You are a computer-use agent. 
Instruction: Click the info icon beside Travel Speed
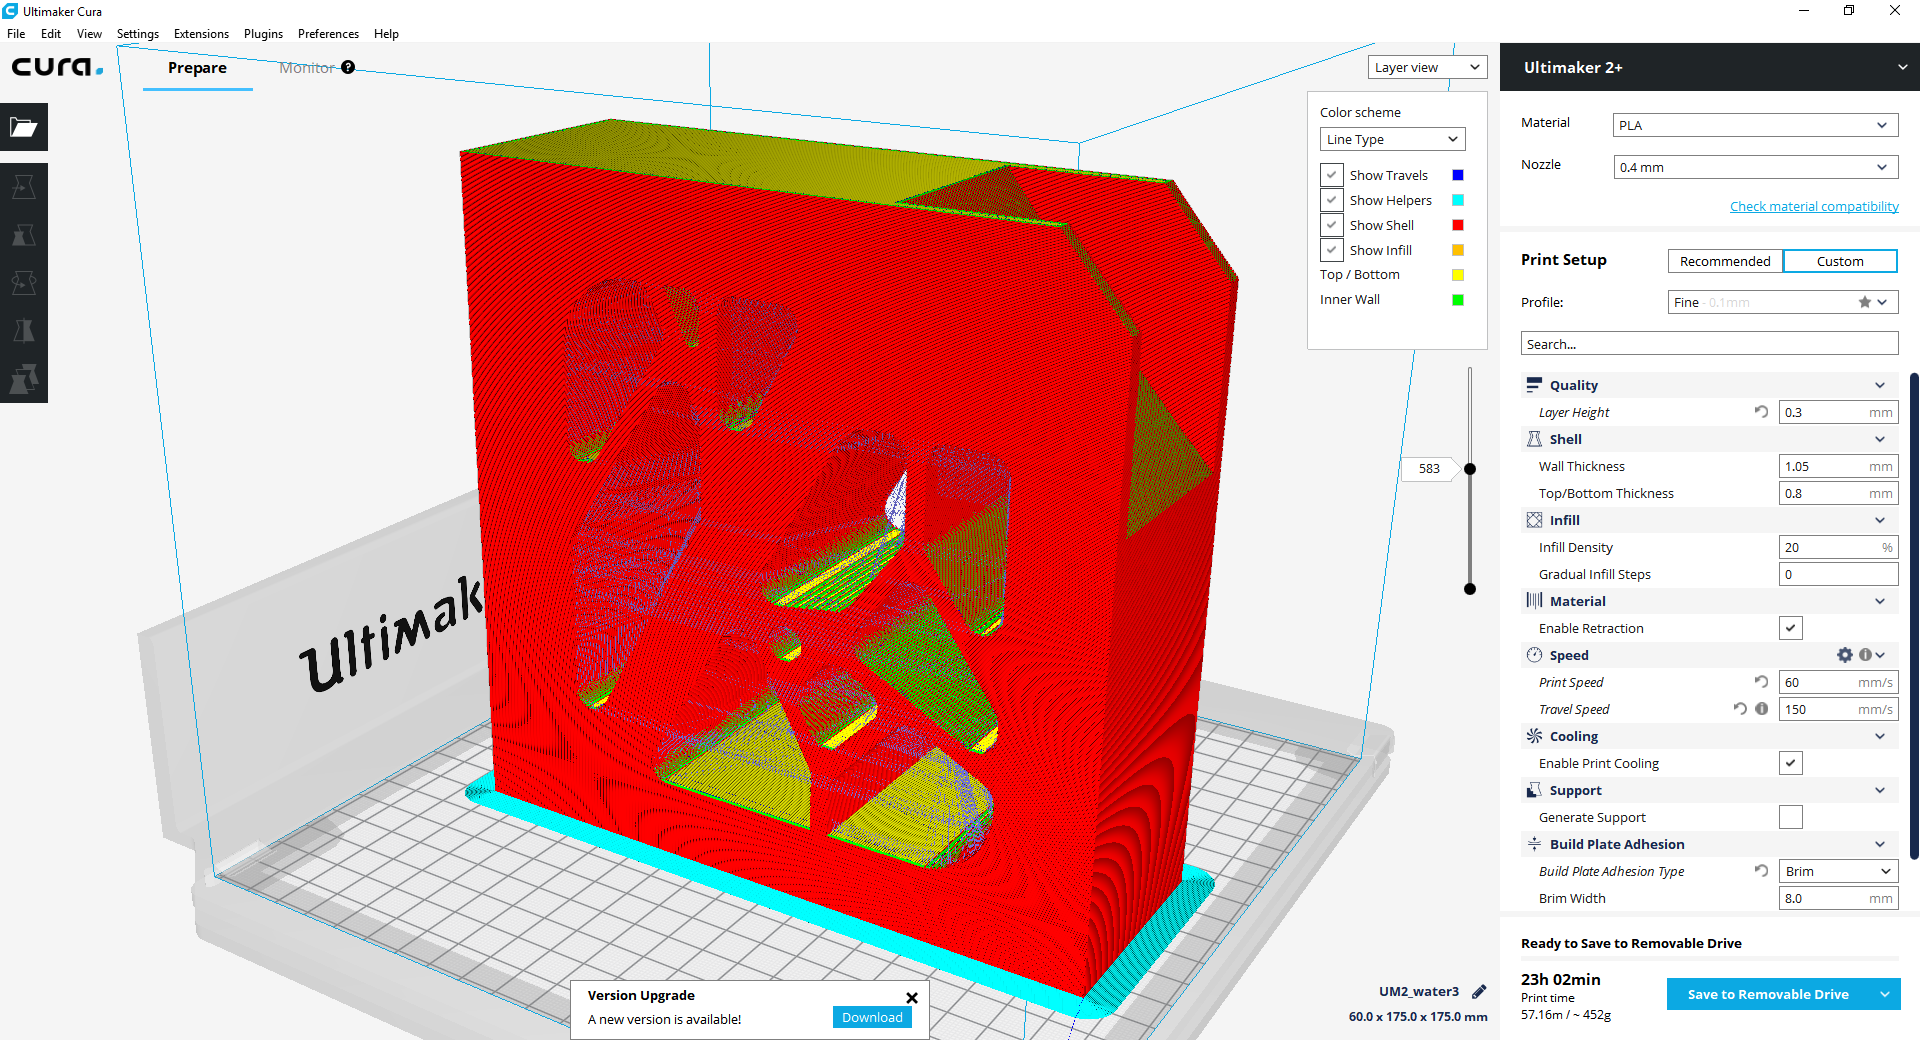pyautogui.click(x=1762, y=709)
